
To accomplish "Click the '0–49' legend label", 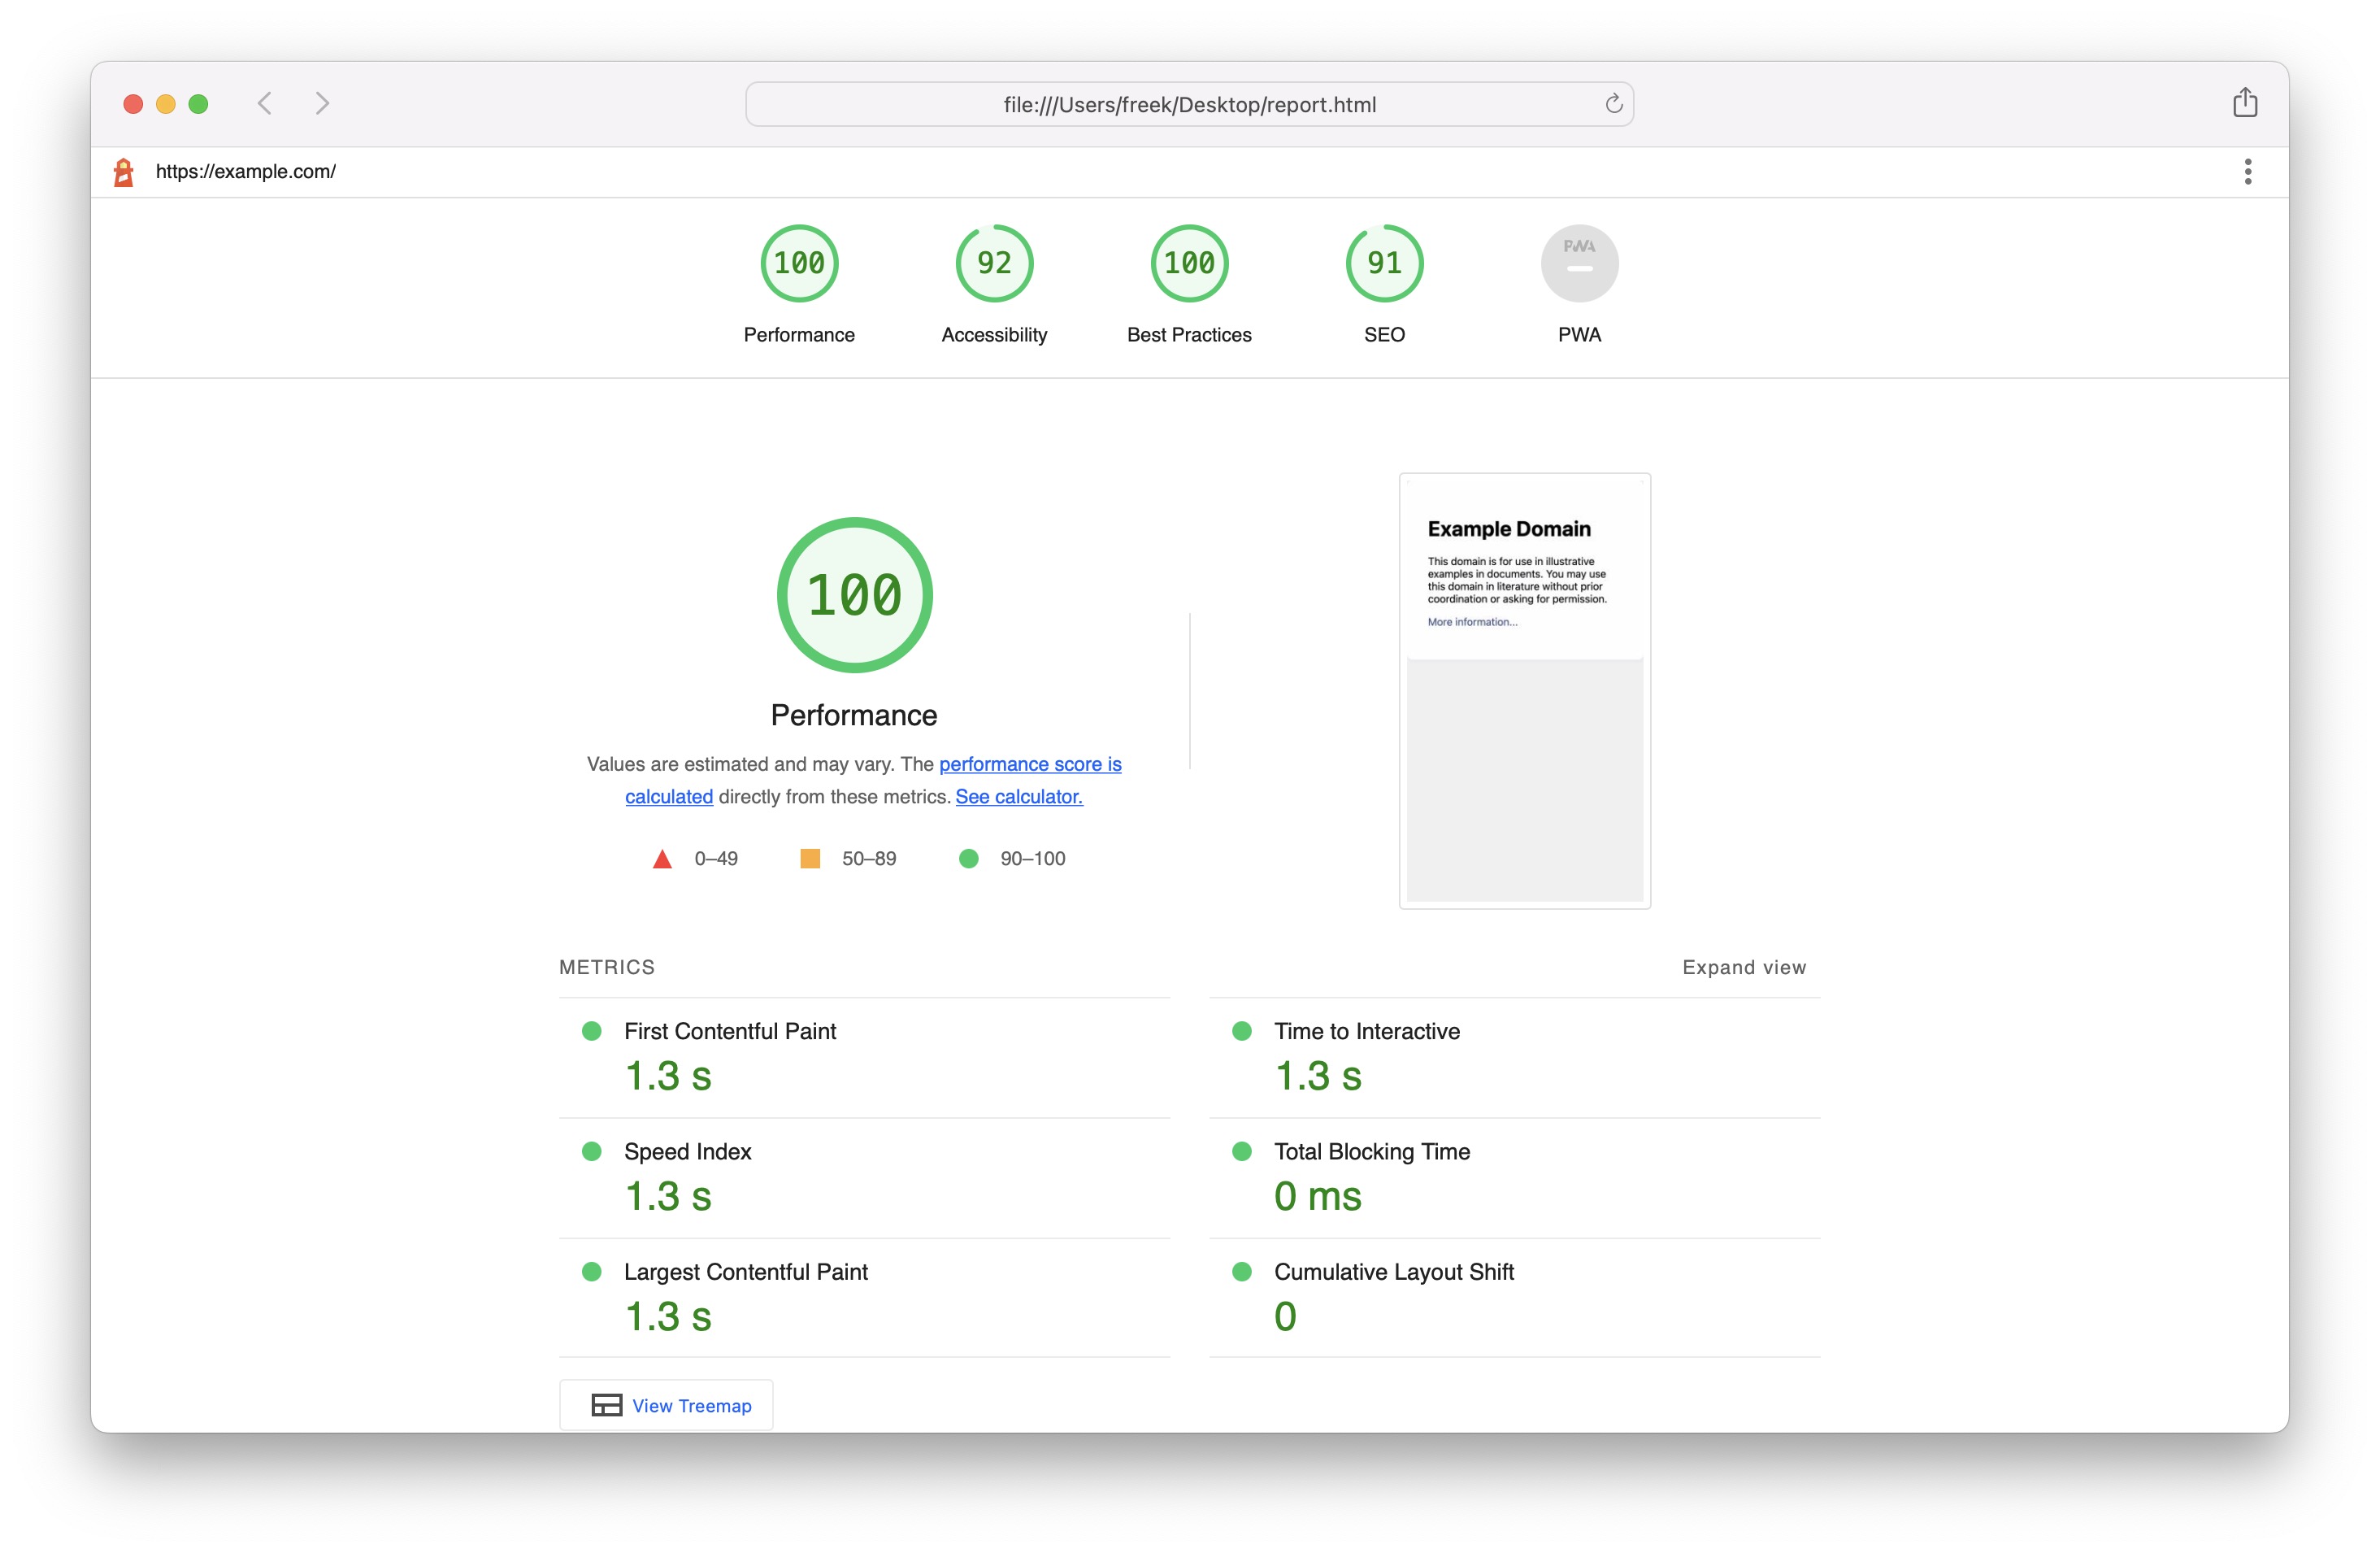I will point(716,859).
